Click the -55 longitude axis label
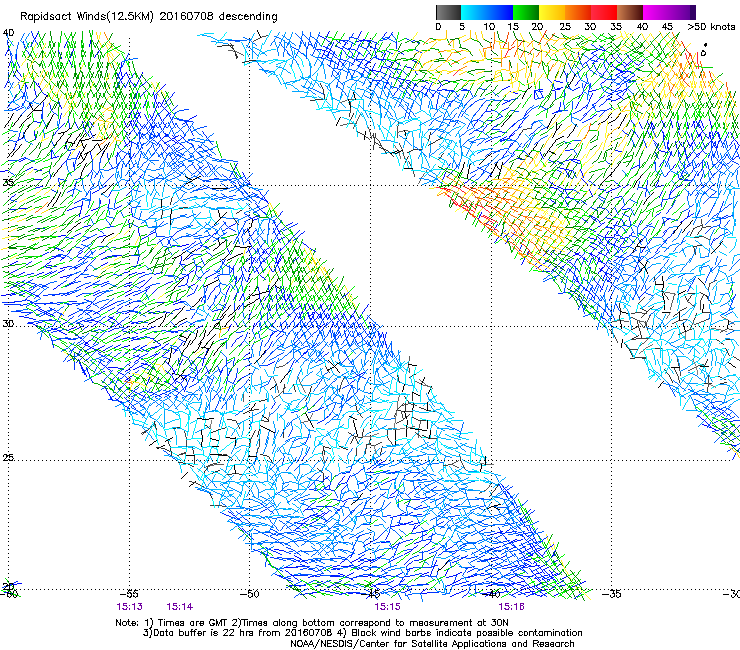 (x=129, y=594)
